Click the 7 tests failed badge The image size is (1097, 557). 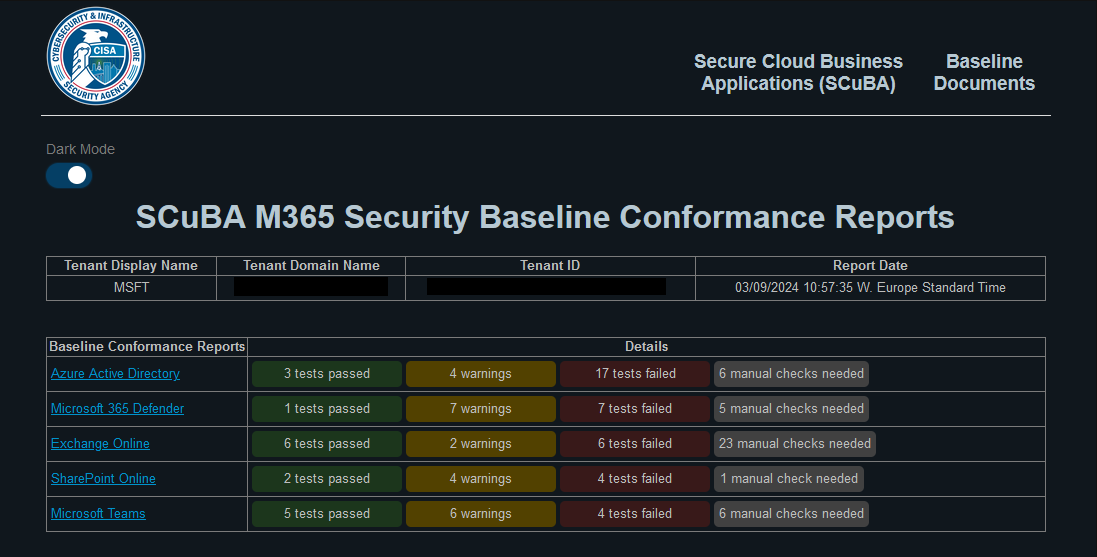coord(635,409)
